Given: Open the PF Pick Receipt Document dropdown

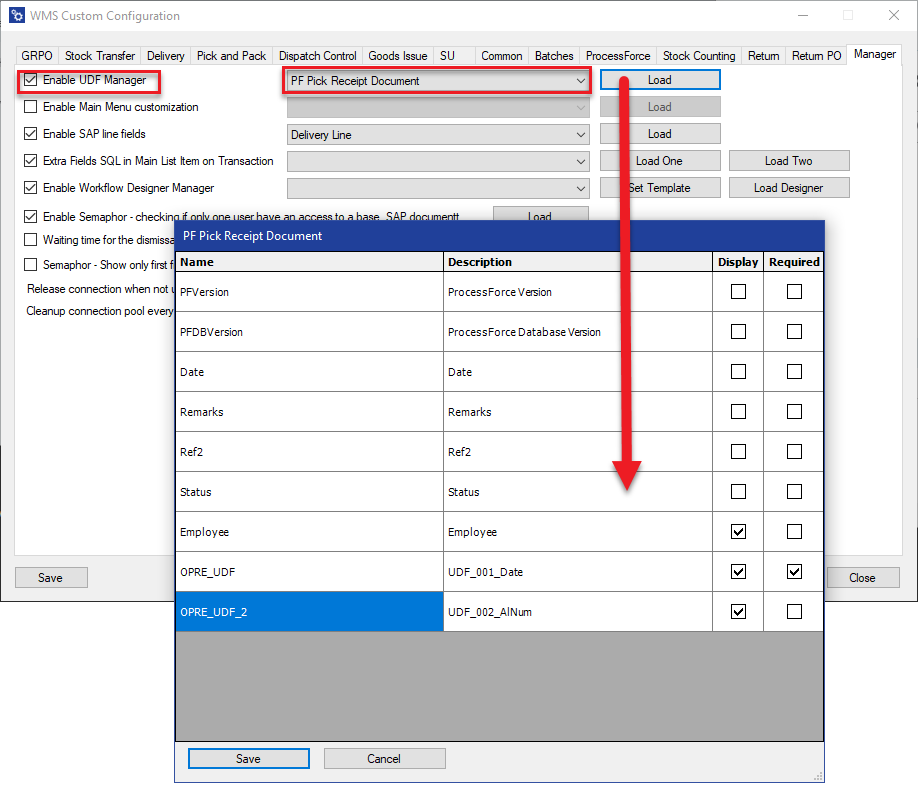Looking at the screenshot, I should click(x=580, y=81).
